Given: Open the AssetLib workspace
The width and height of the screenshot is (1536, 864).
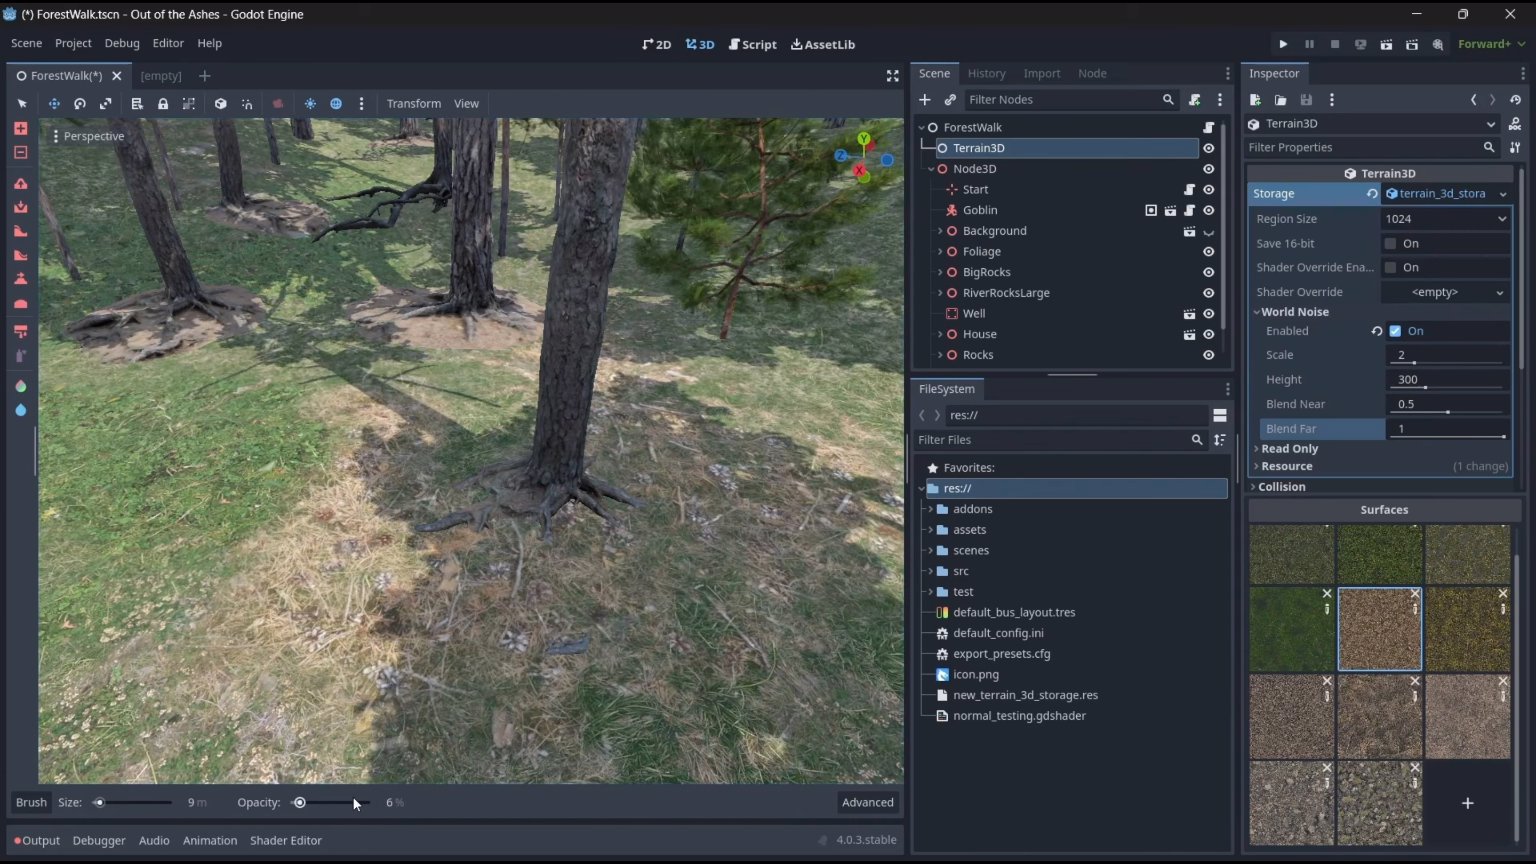Looking at the screenshot, I should 823,44.
